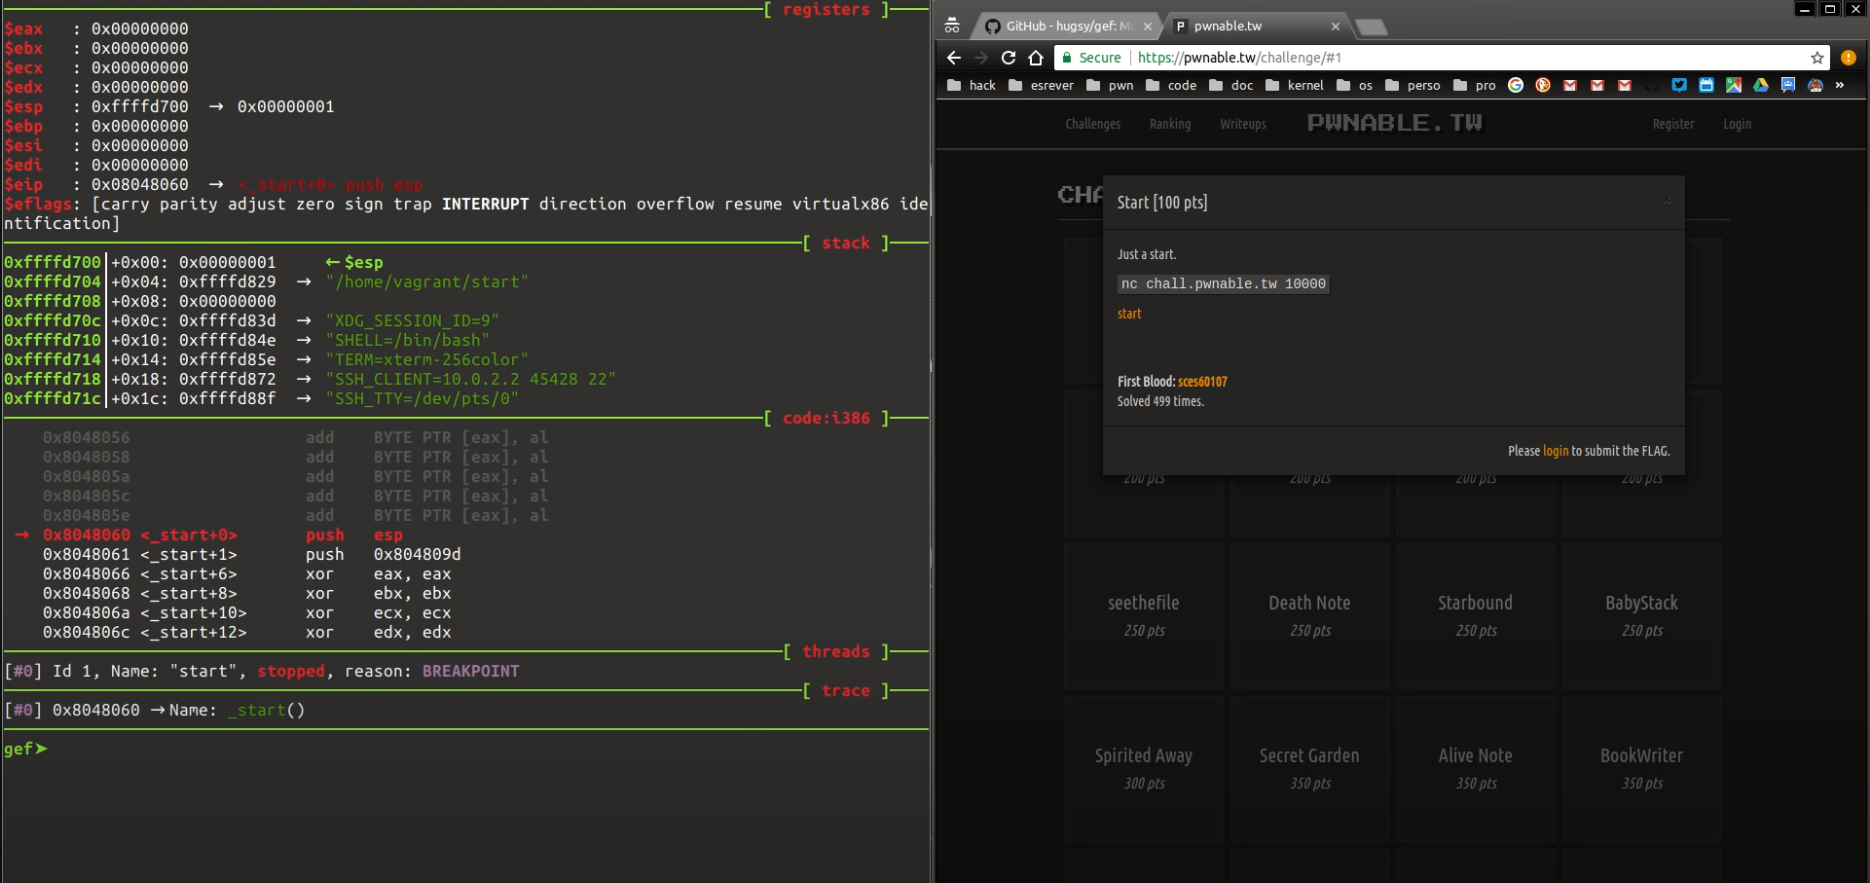
Task: Open the code bookmarks folder
Action: 1171,85
